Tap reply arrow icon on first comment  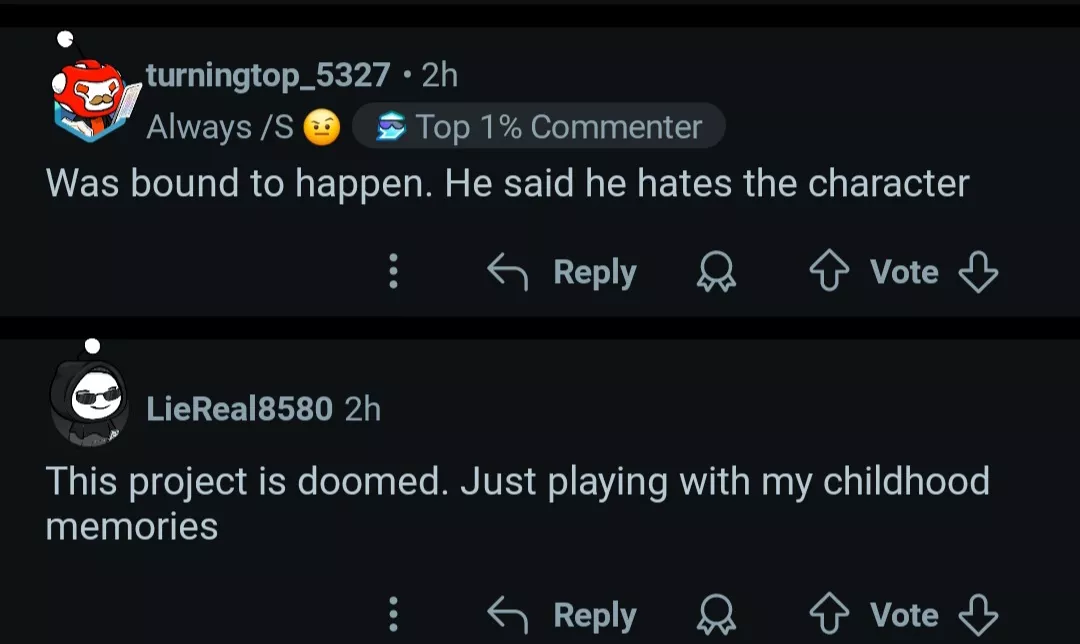click(507, 272)
